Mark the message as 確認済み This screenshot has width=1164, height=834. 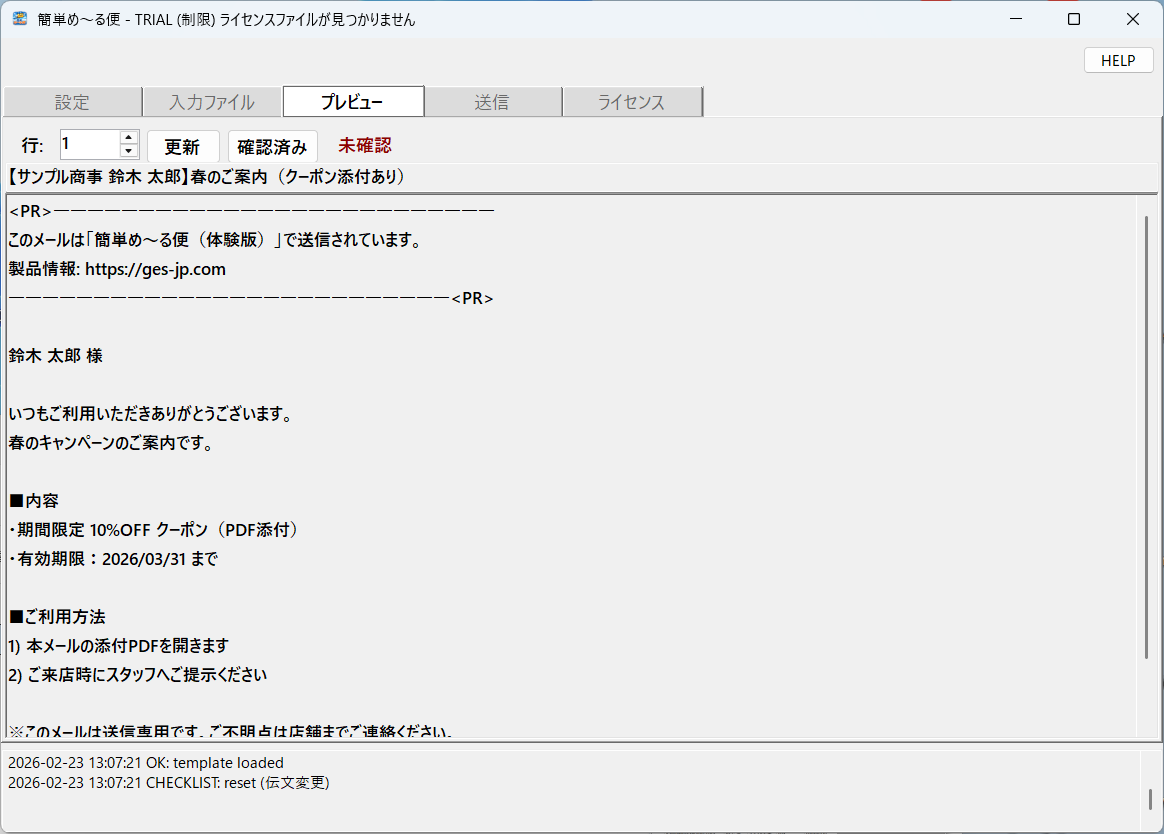coord(272,145)
